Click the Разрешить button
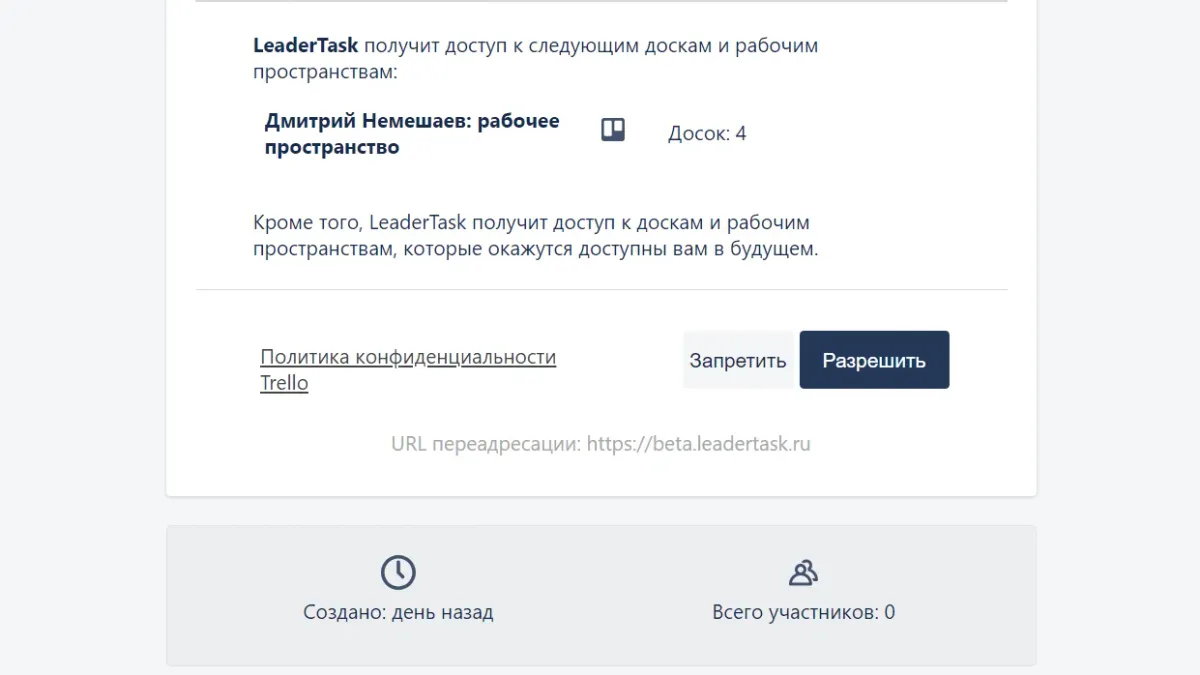The image size is (1200, 675). point(874,359)
